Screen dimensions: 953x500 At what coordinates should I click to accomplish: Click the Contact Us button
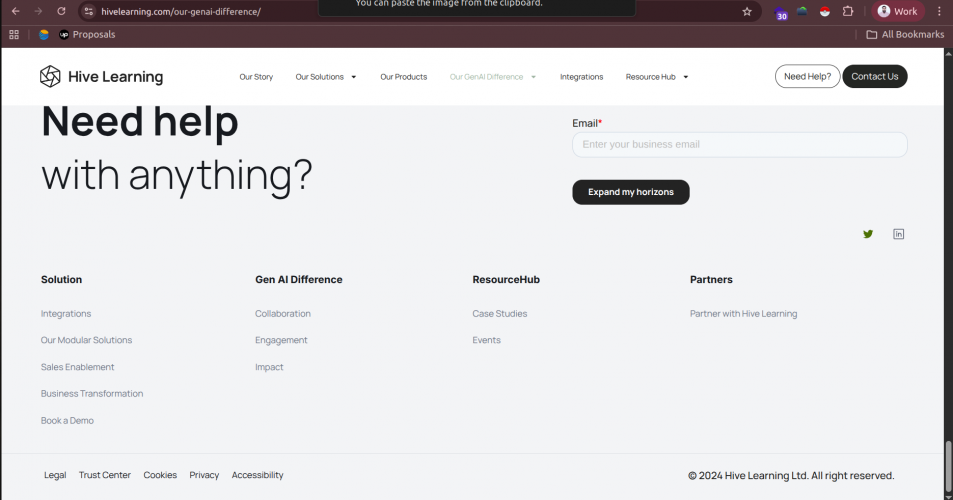pyautogui.click(x=875, y=77)
